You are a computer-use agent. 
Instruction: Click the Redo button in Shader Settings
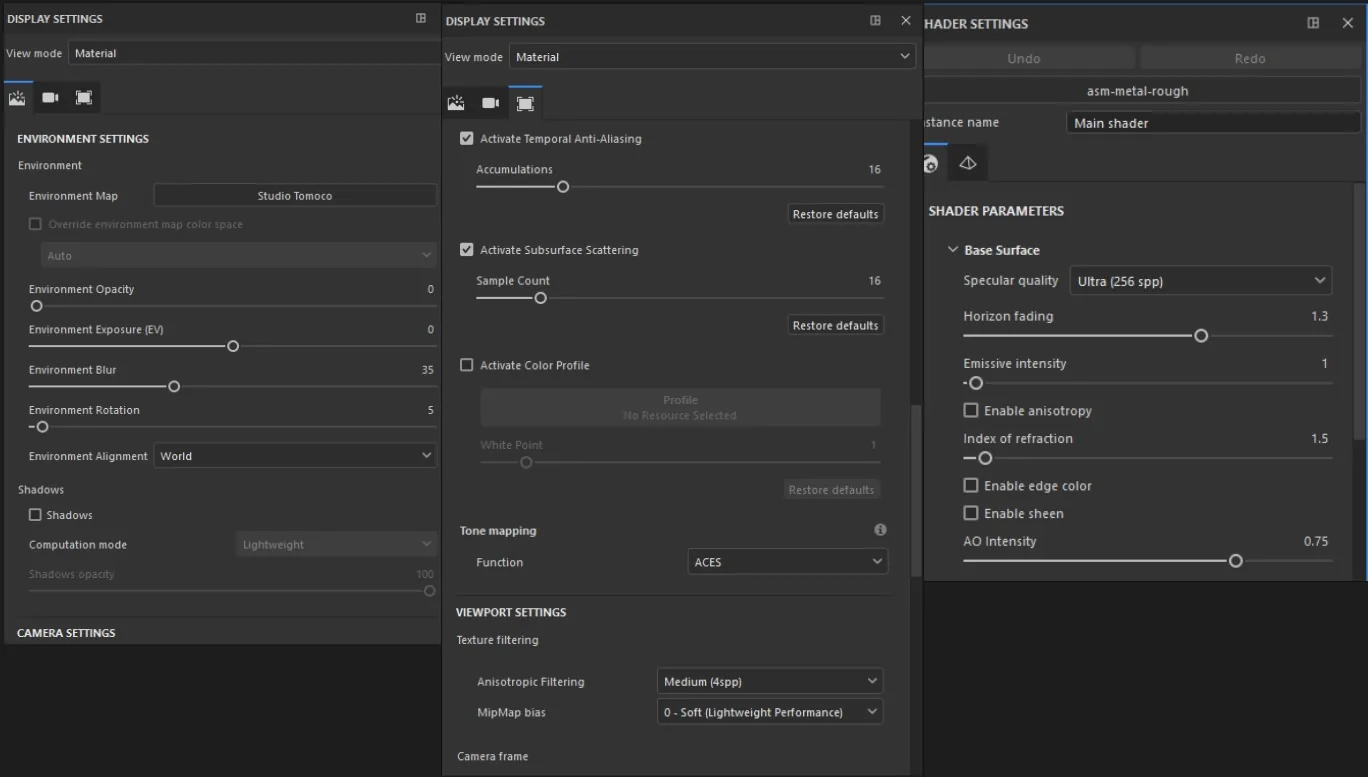pos(1250,58)
